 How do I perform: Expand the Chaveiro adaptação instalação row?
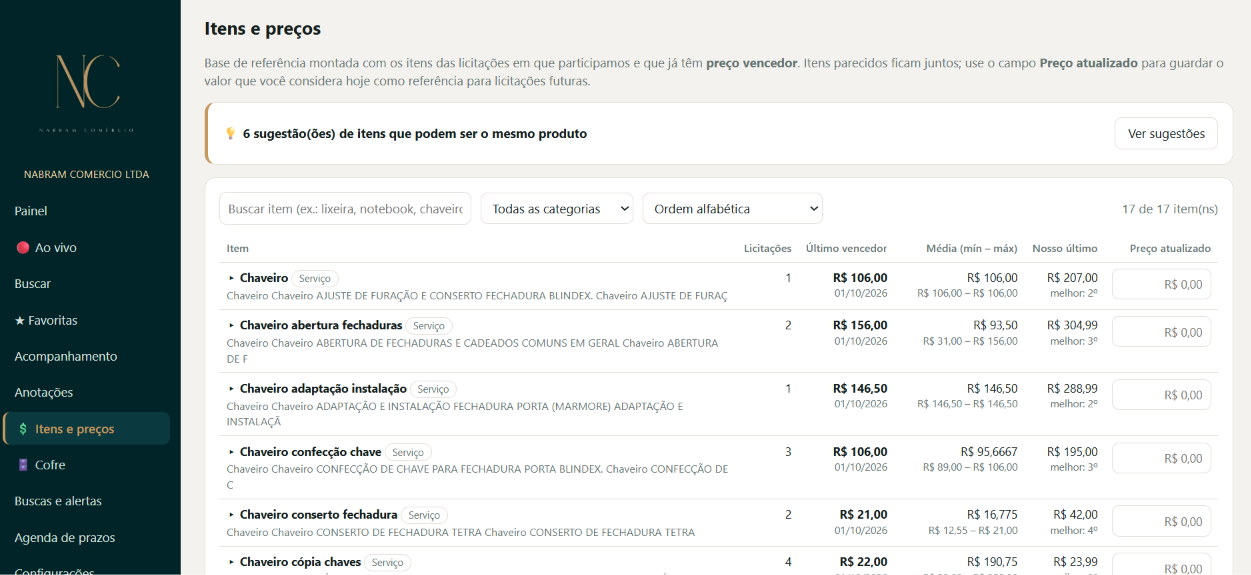click(x=231, y=389)
